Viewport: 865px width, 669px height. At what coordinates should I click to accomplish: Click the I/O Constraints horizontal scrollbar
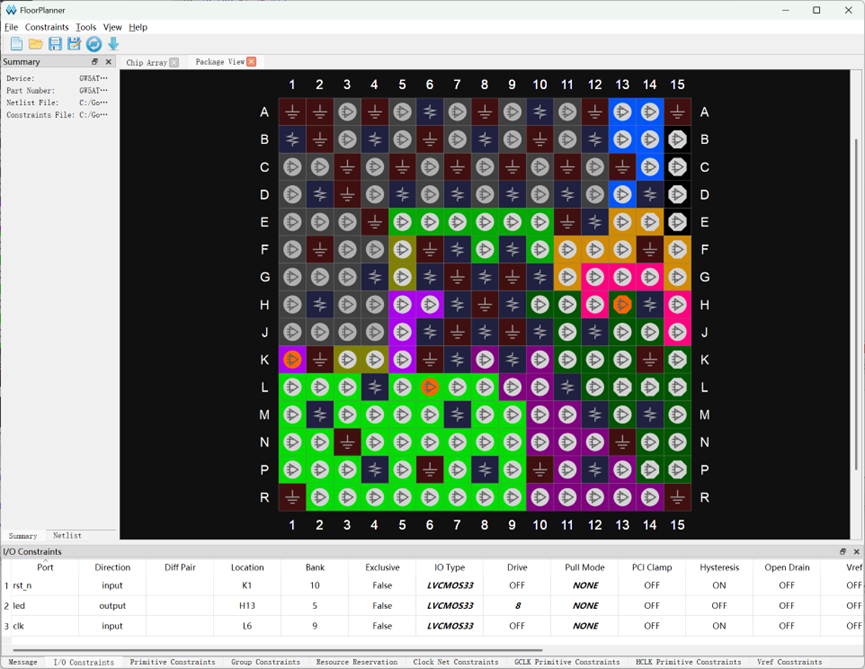pos(277,650)
